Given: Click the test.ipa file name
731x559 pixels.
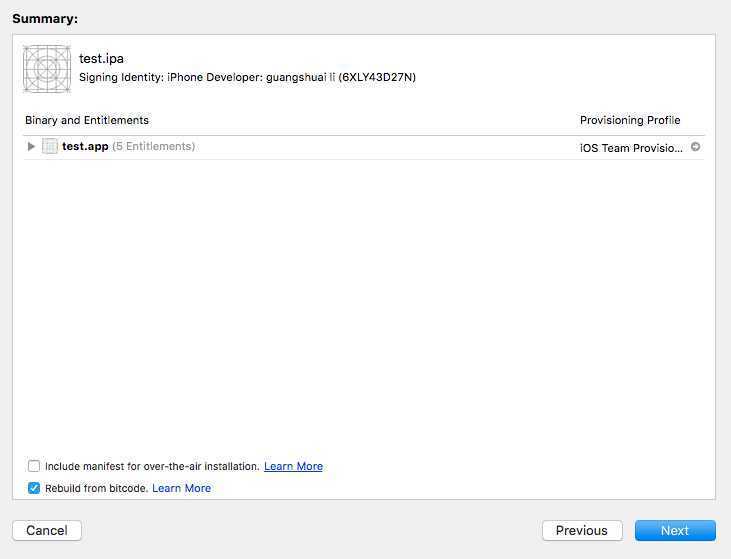Looking at the screenshot, I should (x=101, y=59).
